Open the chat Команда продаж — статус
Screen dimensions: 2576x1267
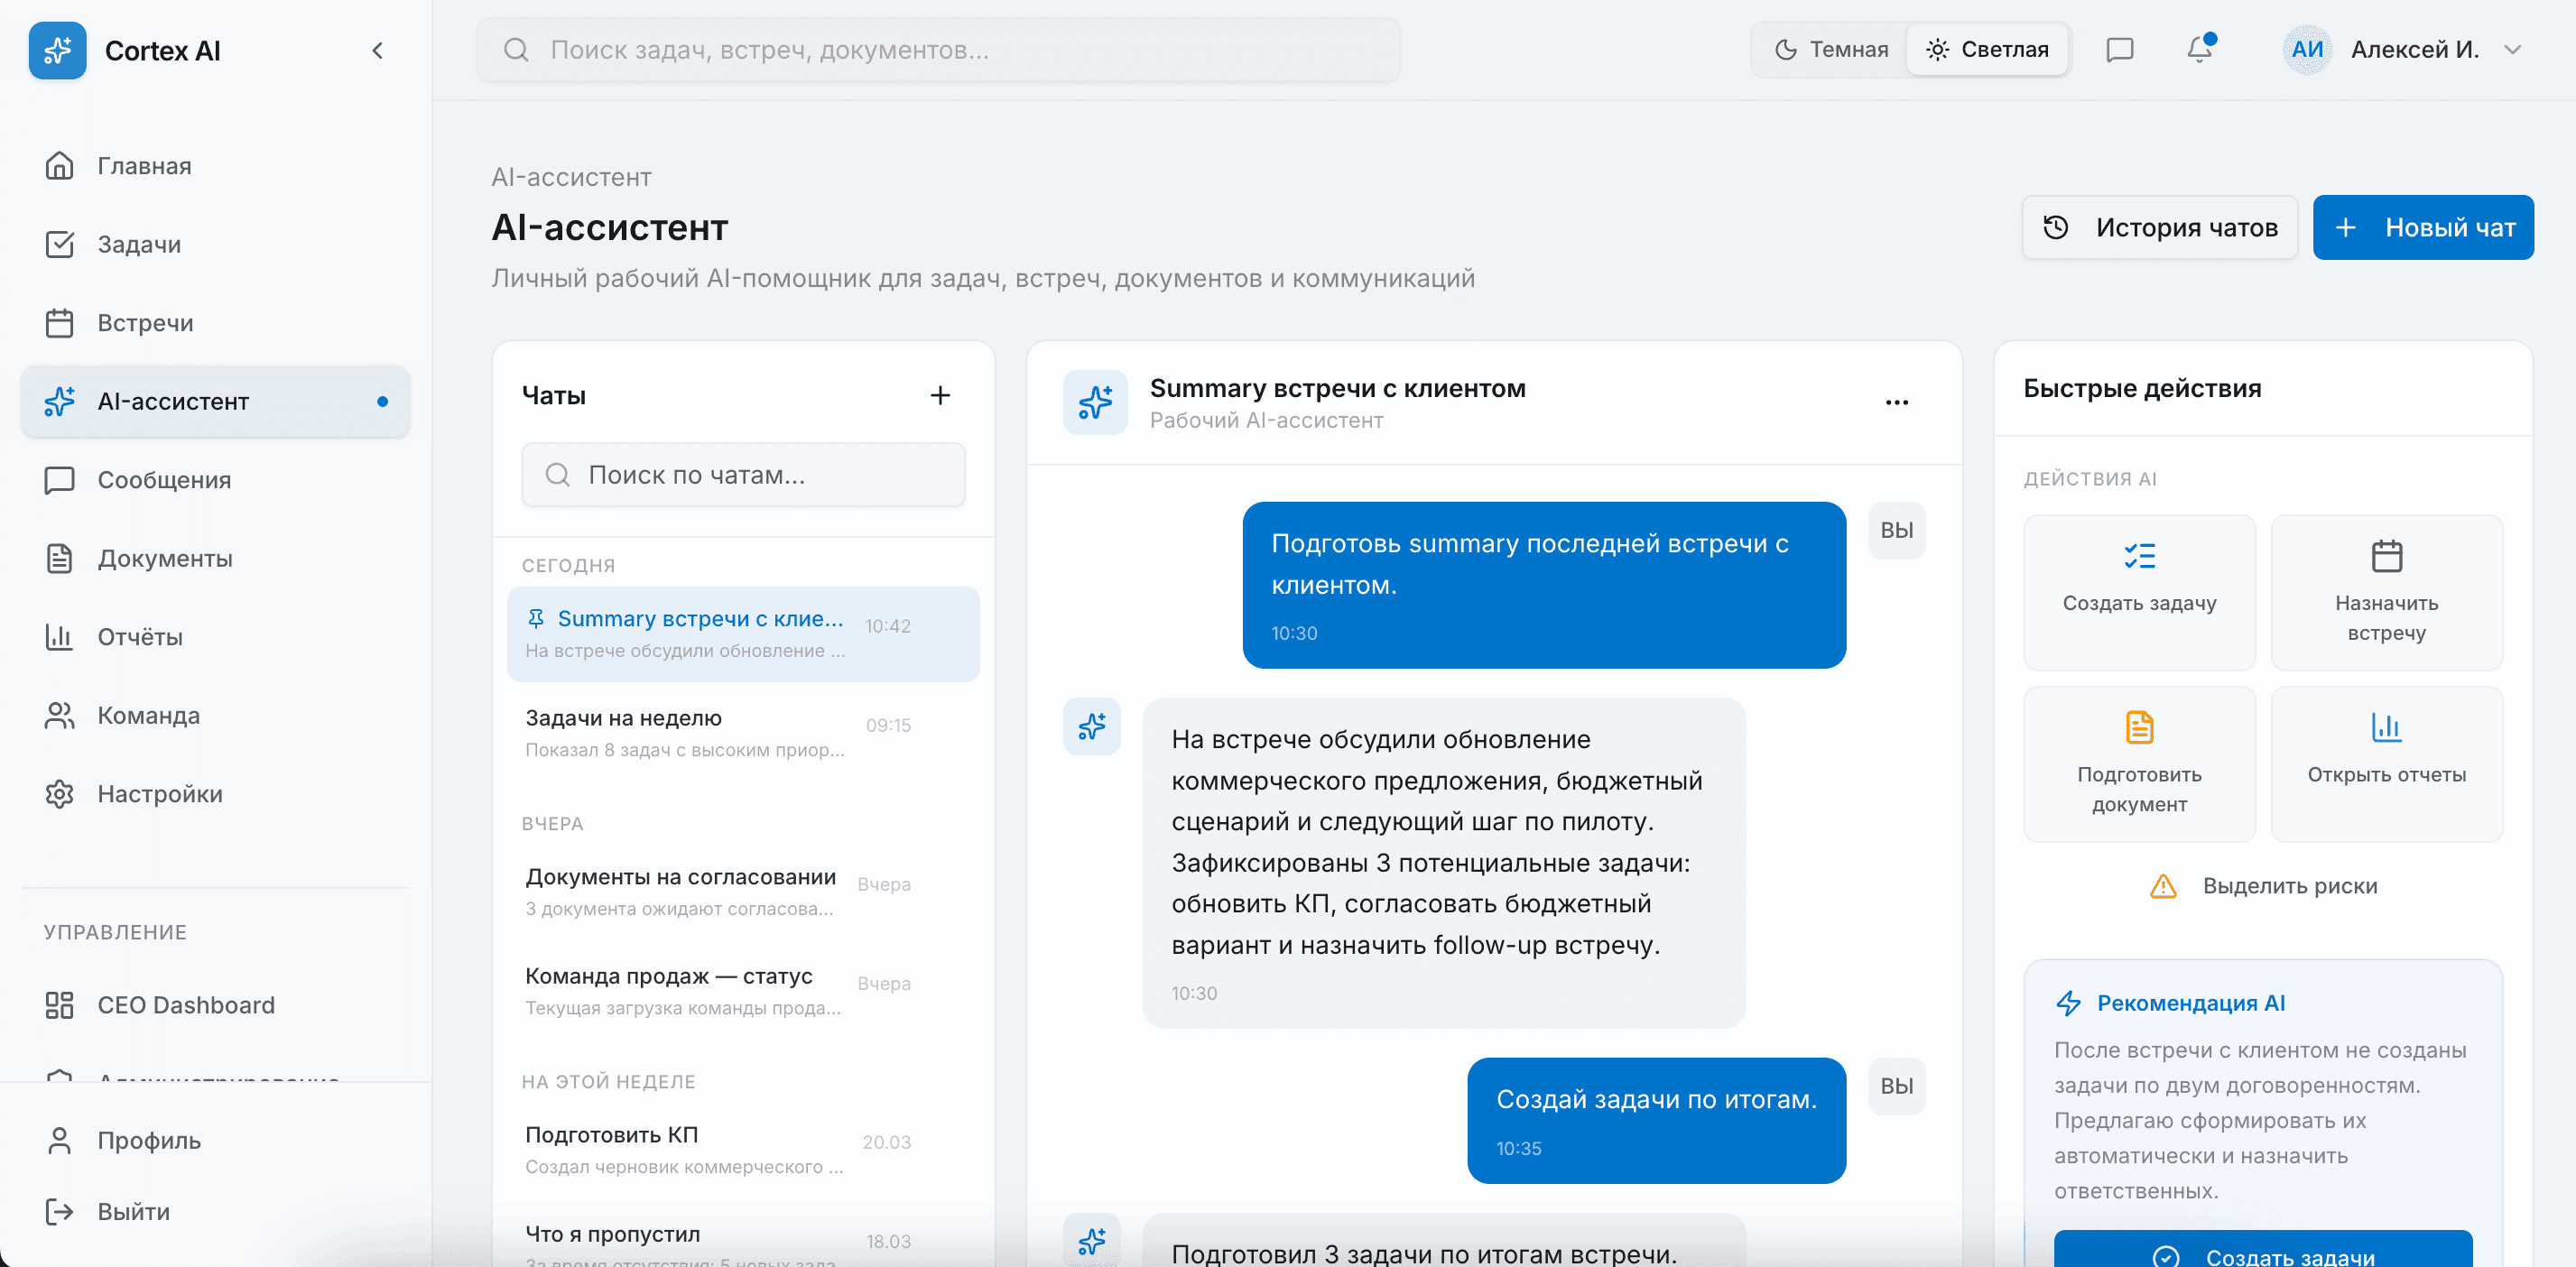(x=743, y=991)
